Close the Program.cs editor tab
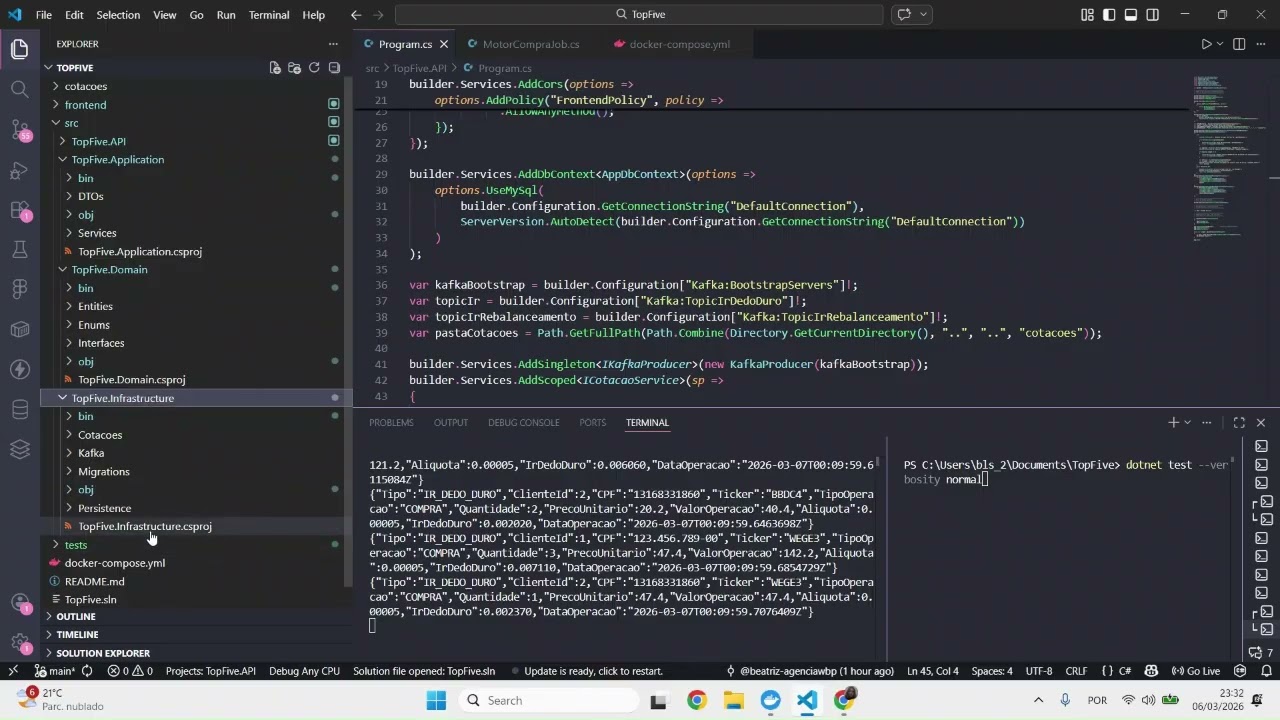 (x=444, y=44)
